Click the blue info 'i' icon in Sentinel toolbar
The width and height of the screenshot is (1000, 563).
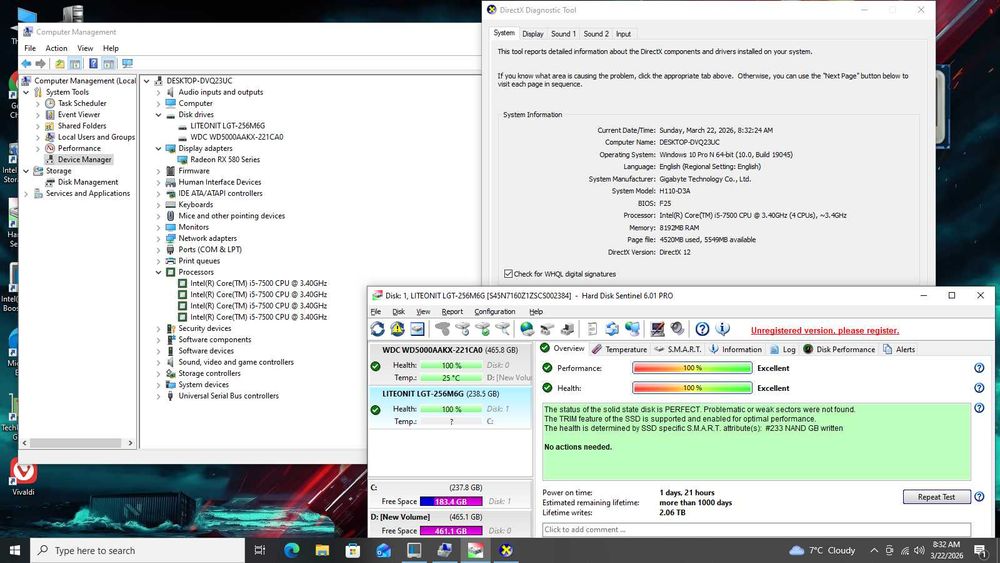[x=722, y=329]
